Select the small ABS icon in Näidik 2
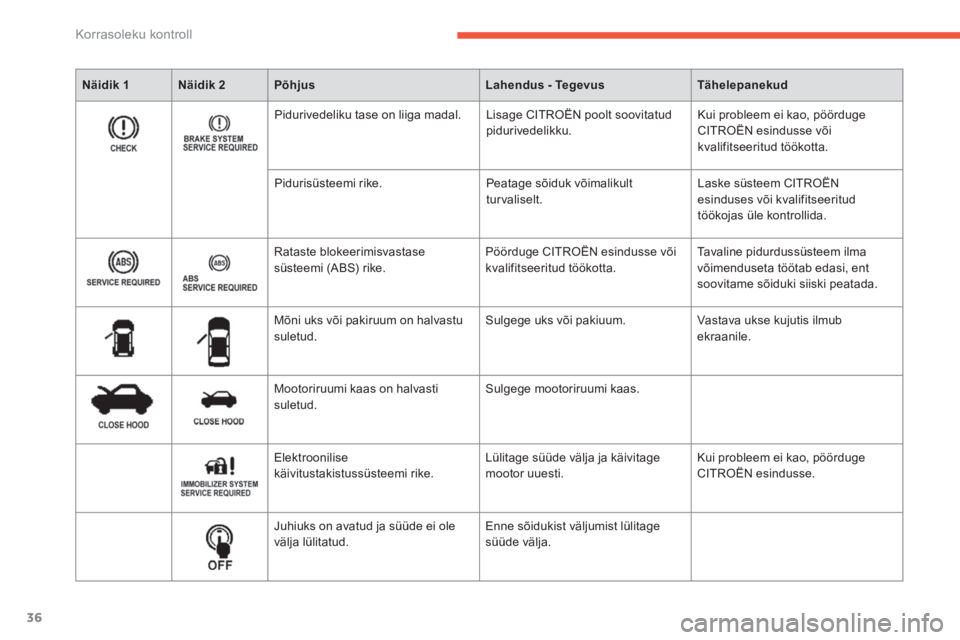 click(x=220, y=273)
